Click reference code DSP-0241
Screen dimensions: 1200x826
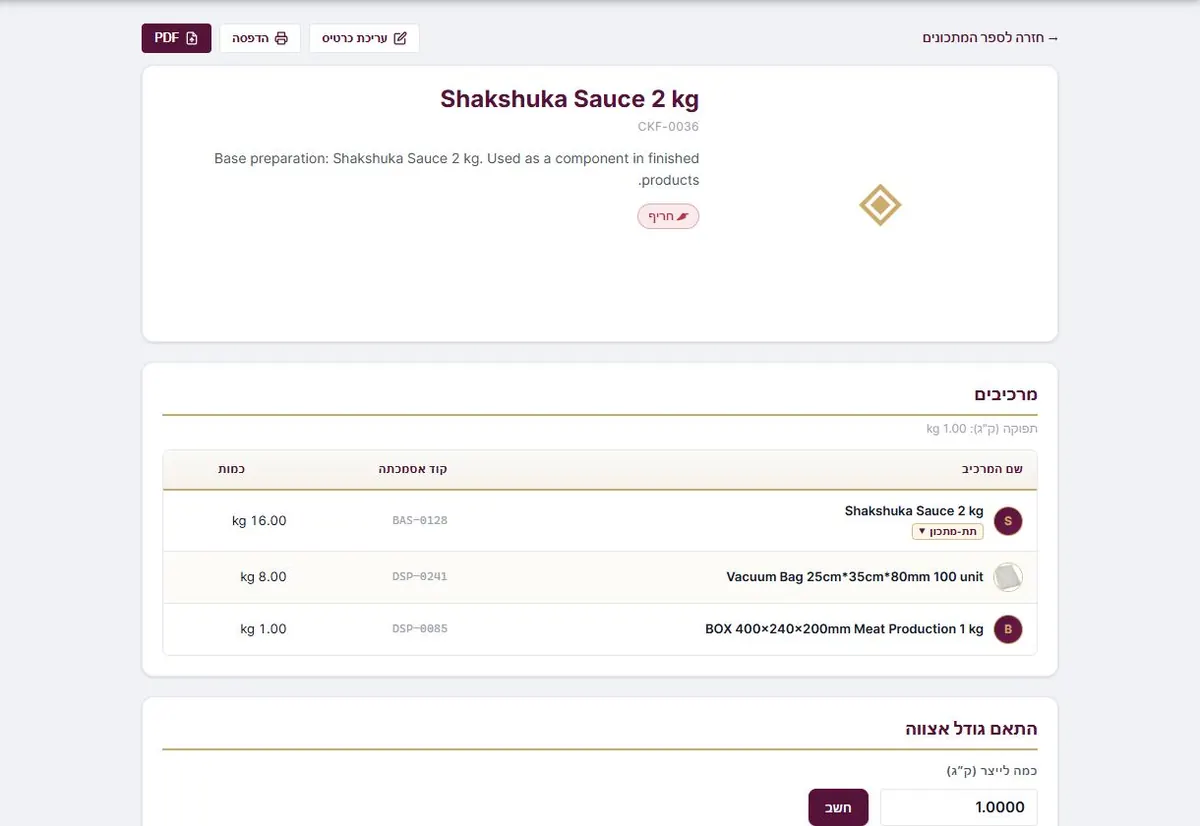click(x=420, y=577)
